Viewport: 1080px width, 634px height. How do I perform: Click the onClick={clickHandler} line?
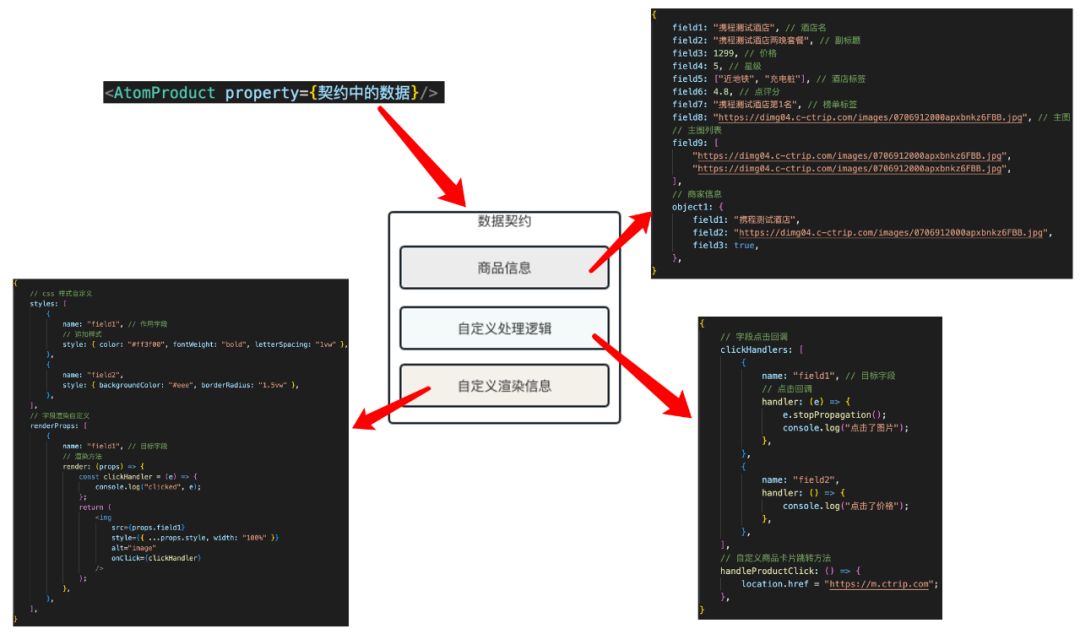point(156,558)
